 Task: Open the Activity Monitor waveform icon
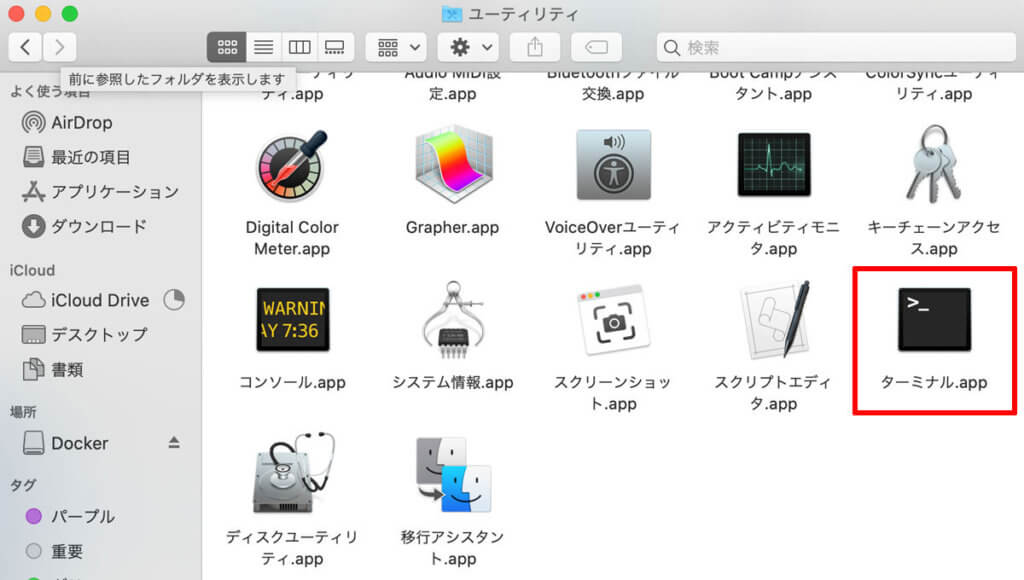pyautogui.click(x=773, y=165)
